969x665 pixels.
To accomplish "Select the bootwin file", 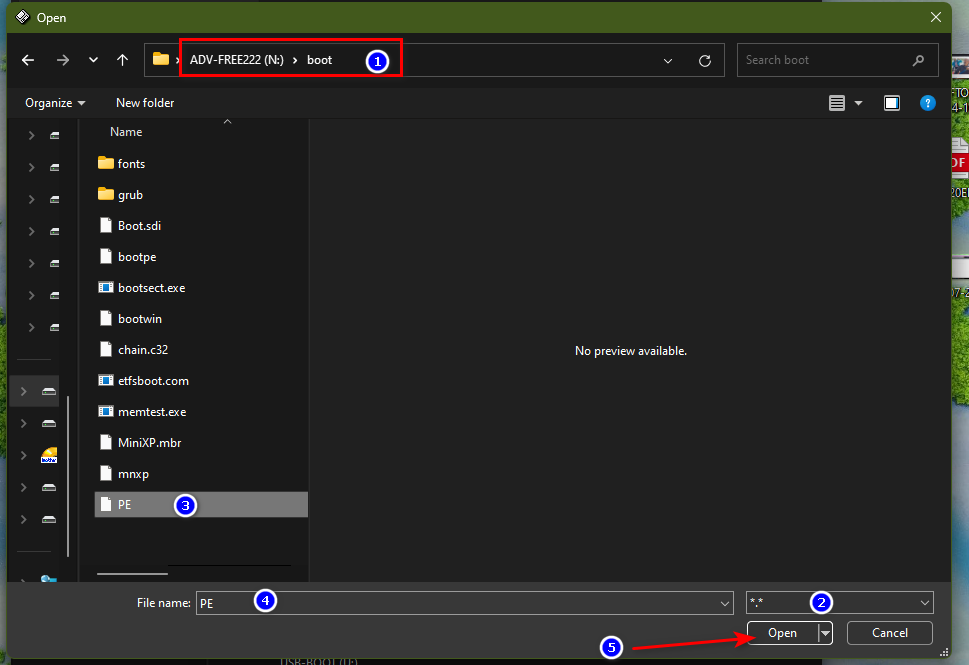I will pyautogui.click(x=201, y=319).
